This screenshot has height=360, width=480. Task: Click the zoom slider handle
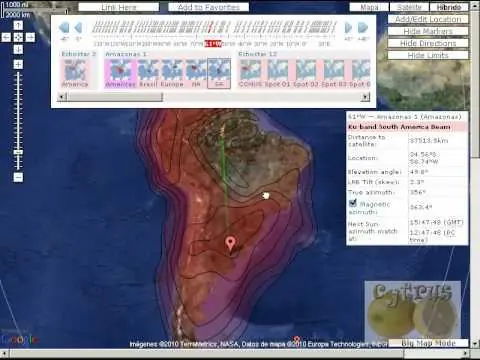pyautogui.click(x=18, y=152)
